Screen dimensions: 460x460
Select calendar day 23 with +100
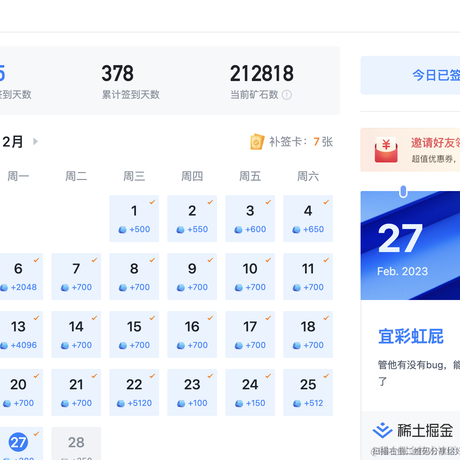(192, 392)
